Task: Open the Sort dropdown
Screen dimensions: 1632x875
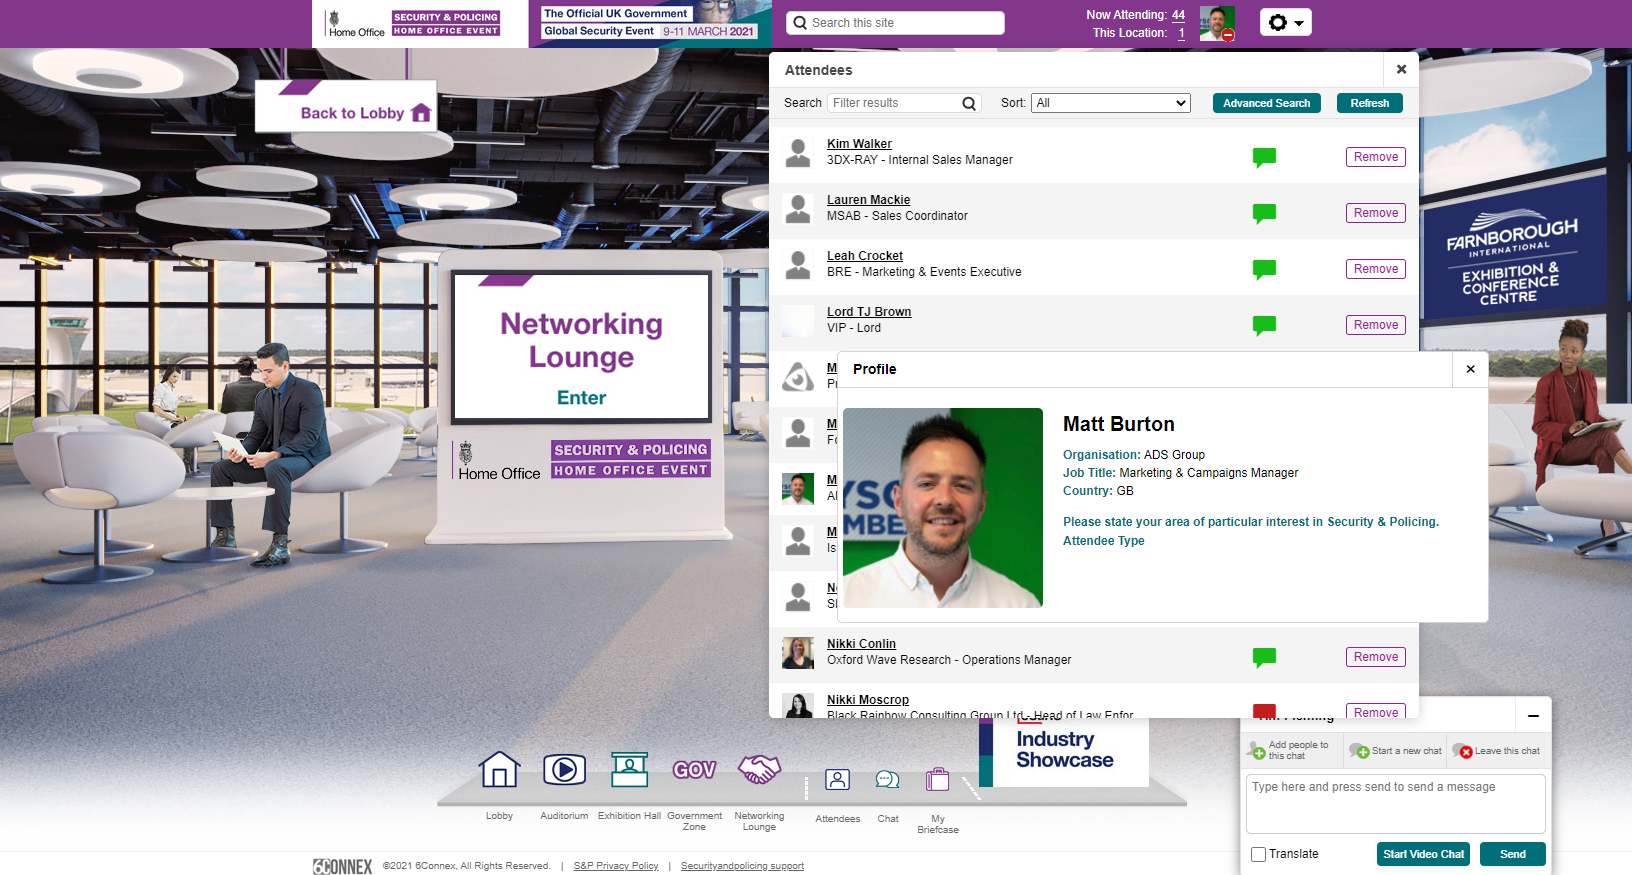Action: [1110, 103]
